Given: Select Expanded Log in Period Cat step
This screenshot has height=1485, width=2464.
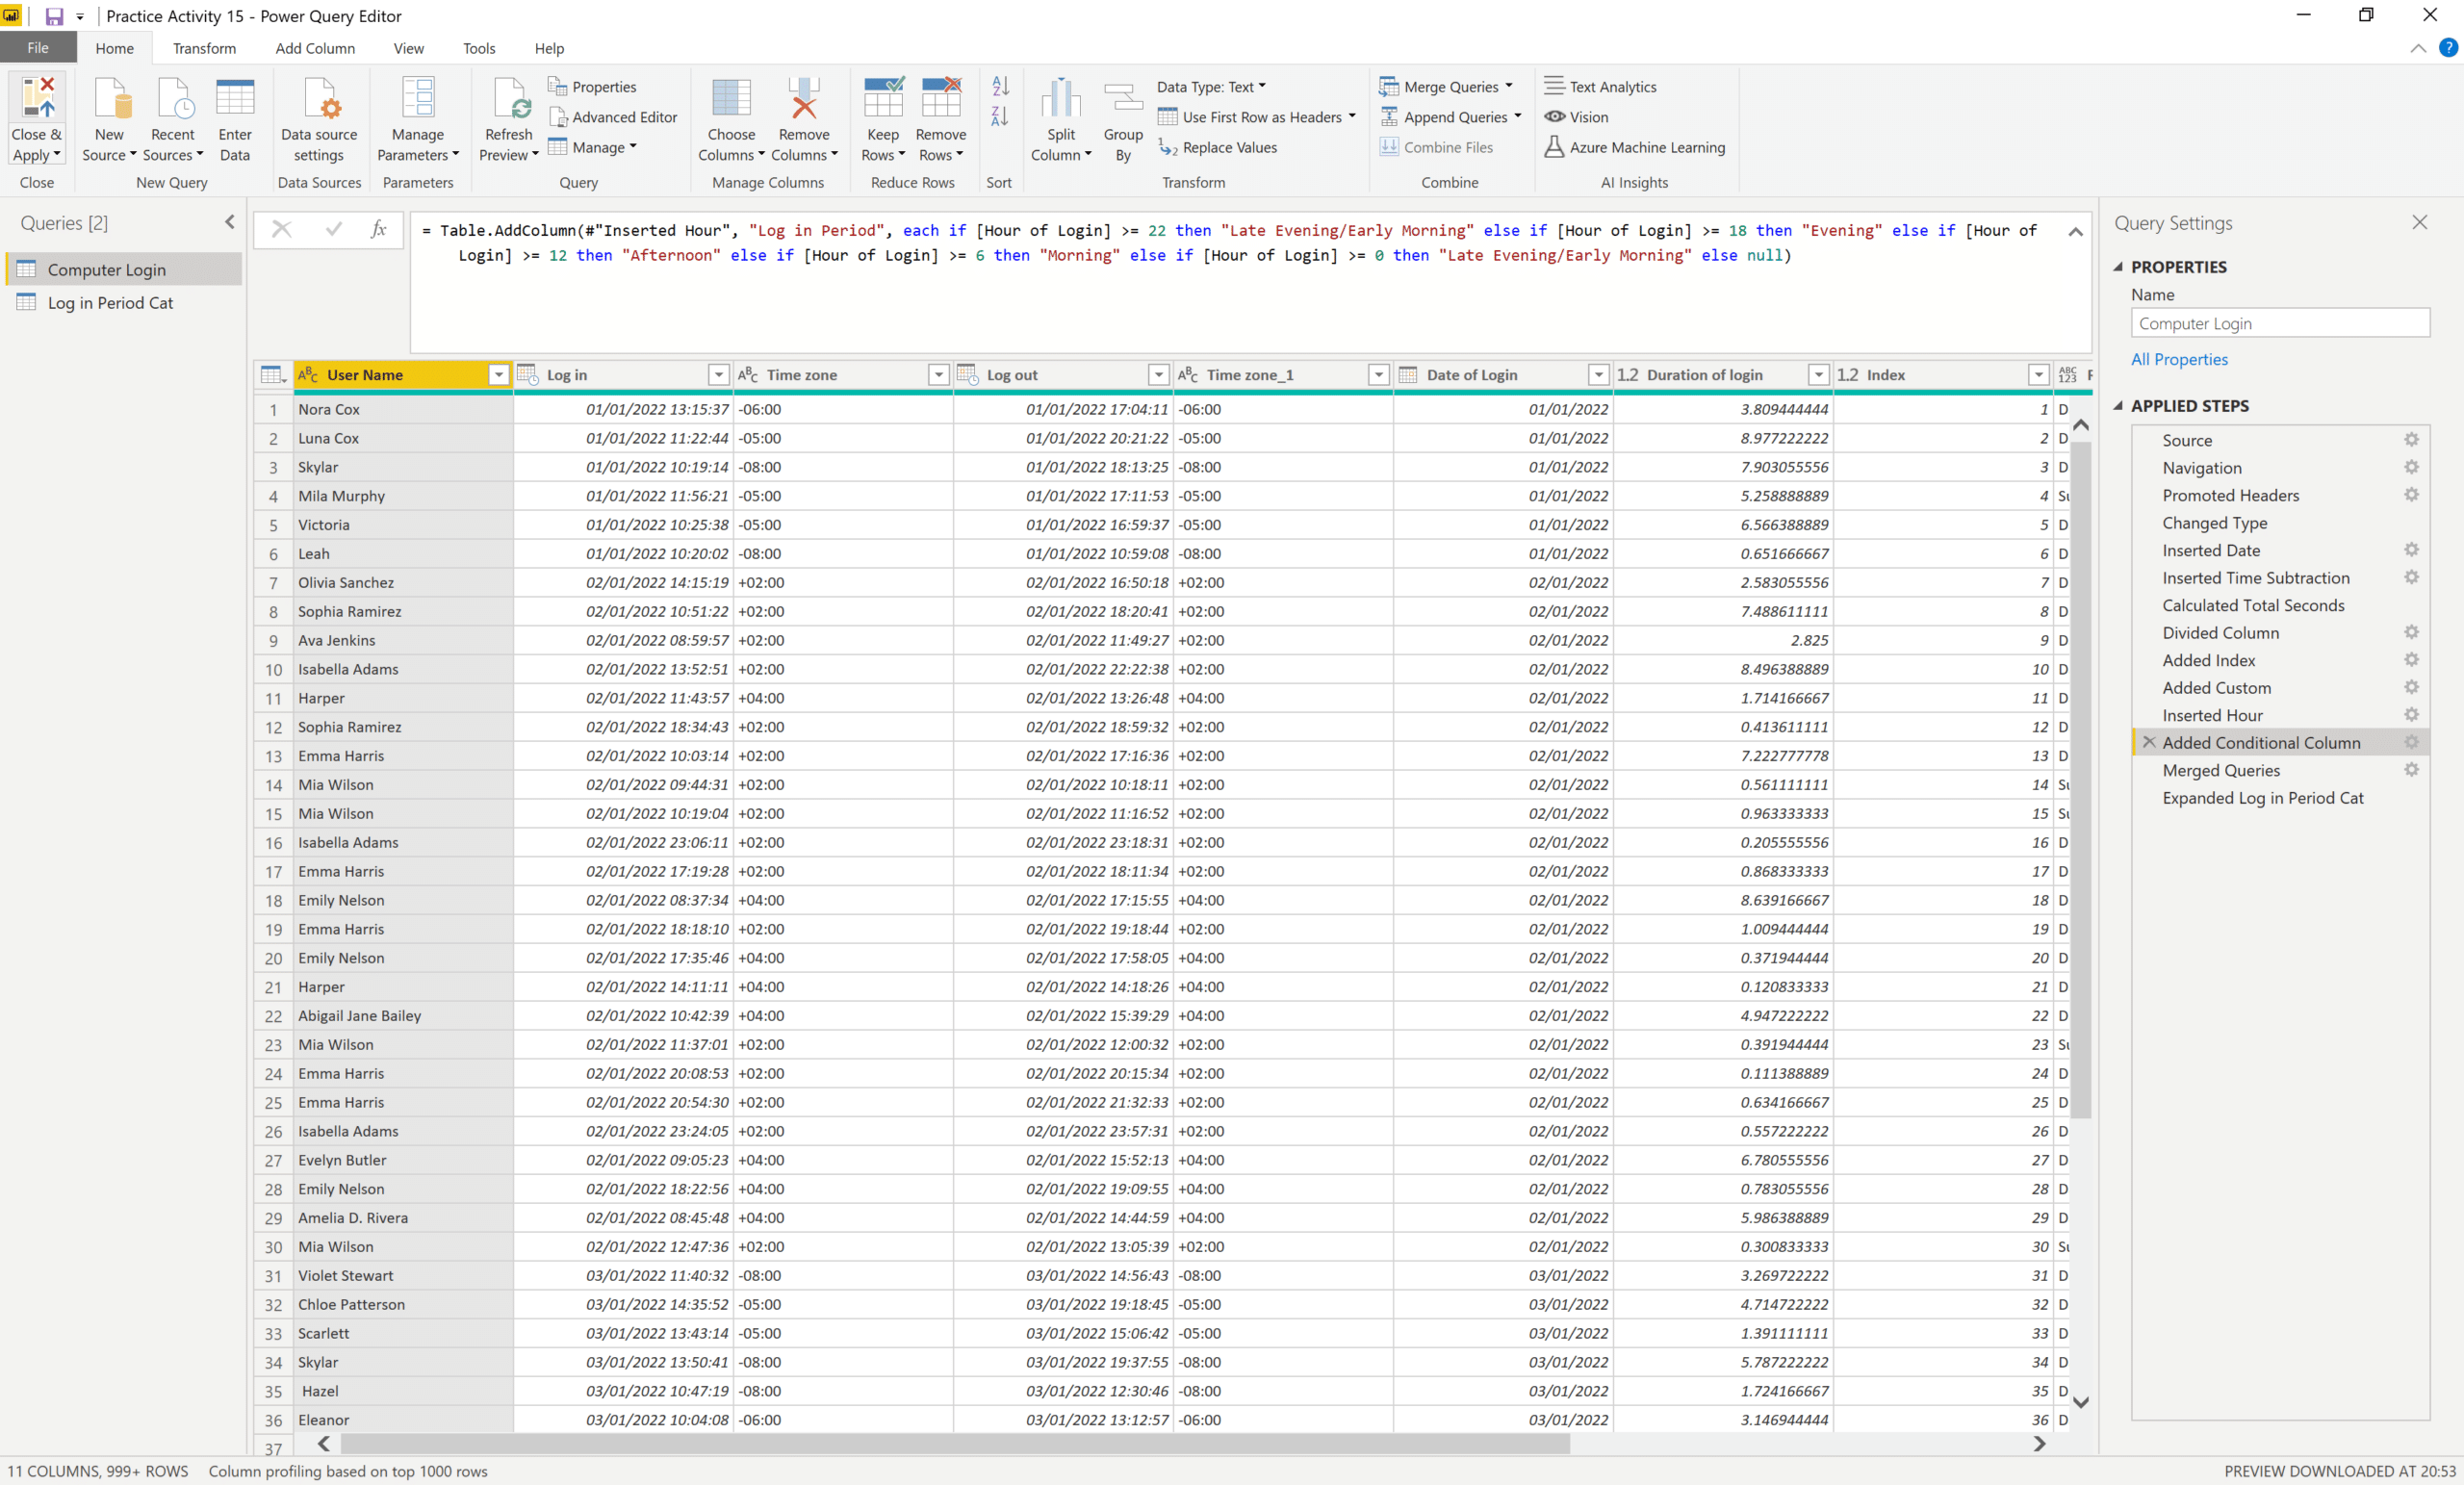Looking at the screenshot, I should pos(2262,798).
